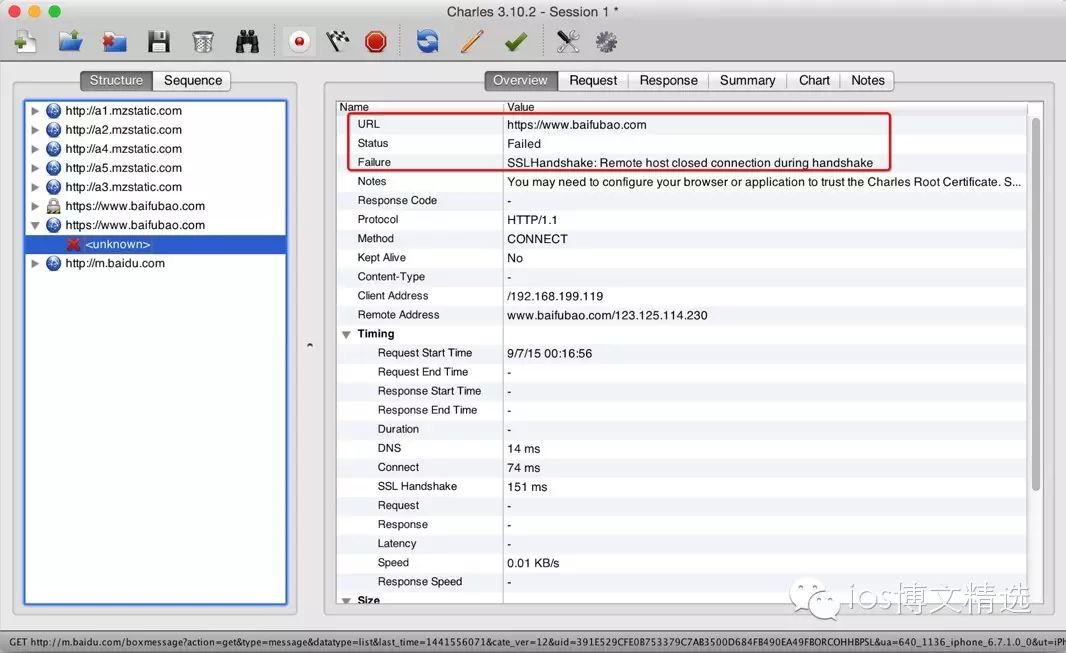Viewport: 1066px width, 653px height.
Task: Expand http://m.baidu.com node
Action: tap(35, 263)
